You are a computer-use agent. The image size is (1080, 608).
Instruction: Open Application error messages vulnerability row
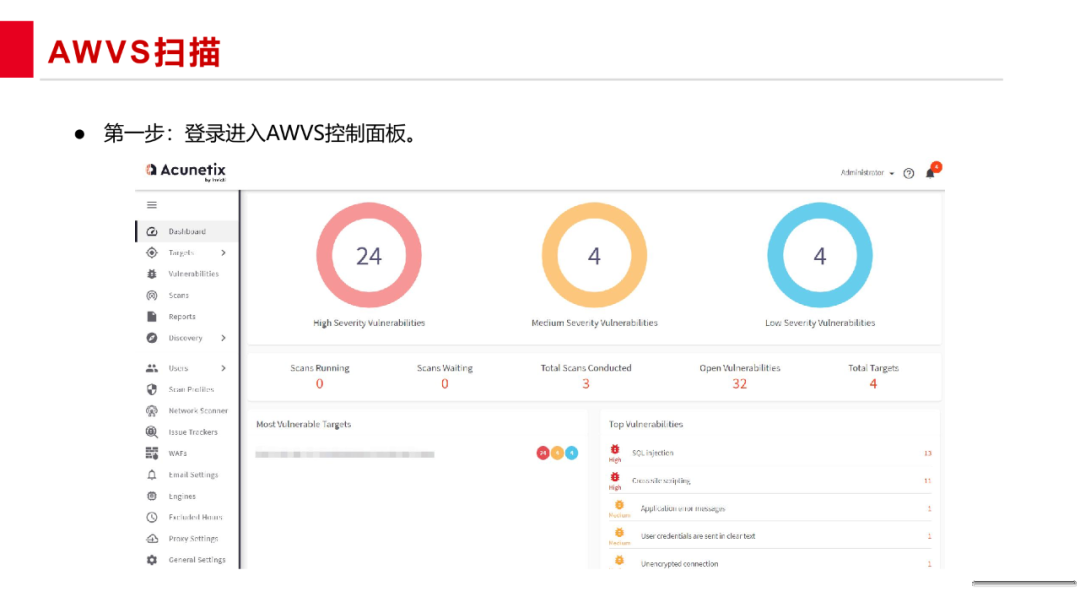coord(770,508)
